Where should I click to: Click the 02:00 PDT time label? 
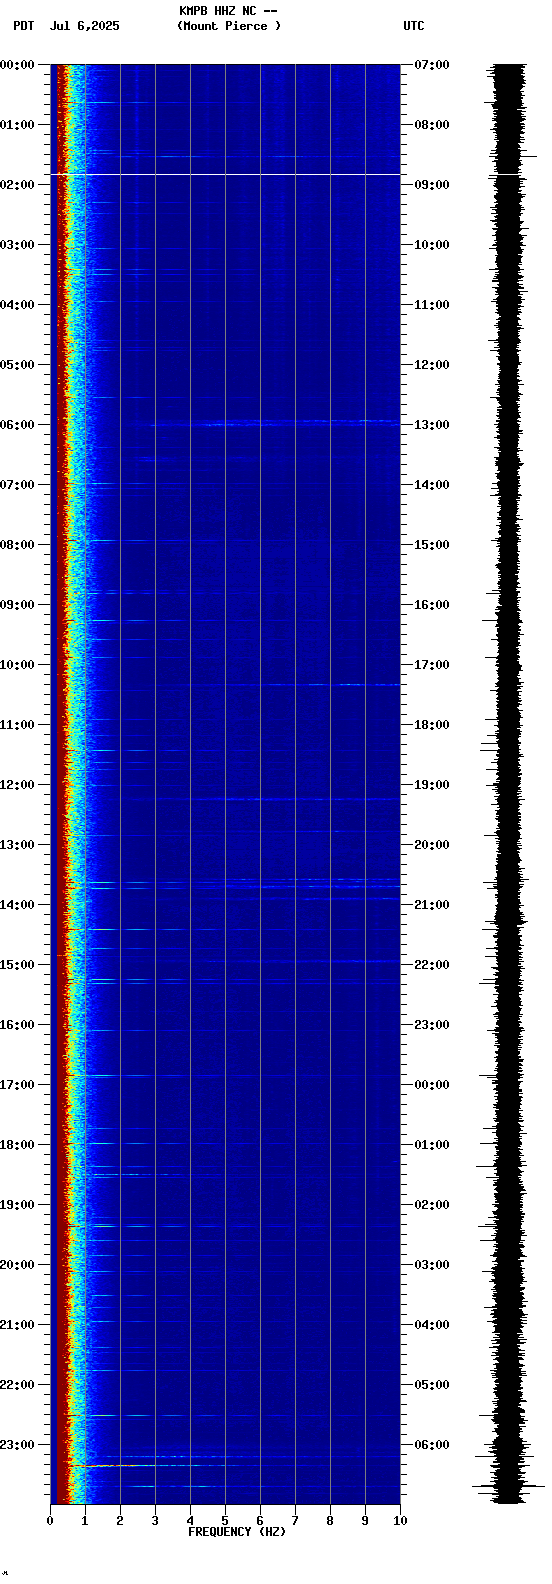click(17, 185)
